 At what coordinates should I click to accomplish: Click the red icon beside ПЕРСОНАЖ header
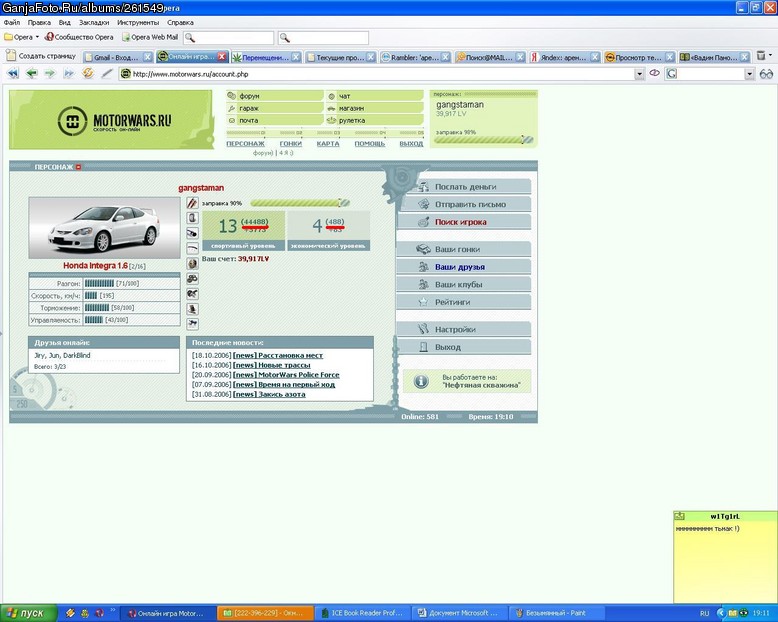(x=78, y=167)
